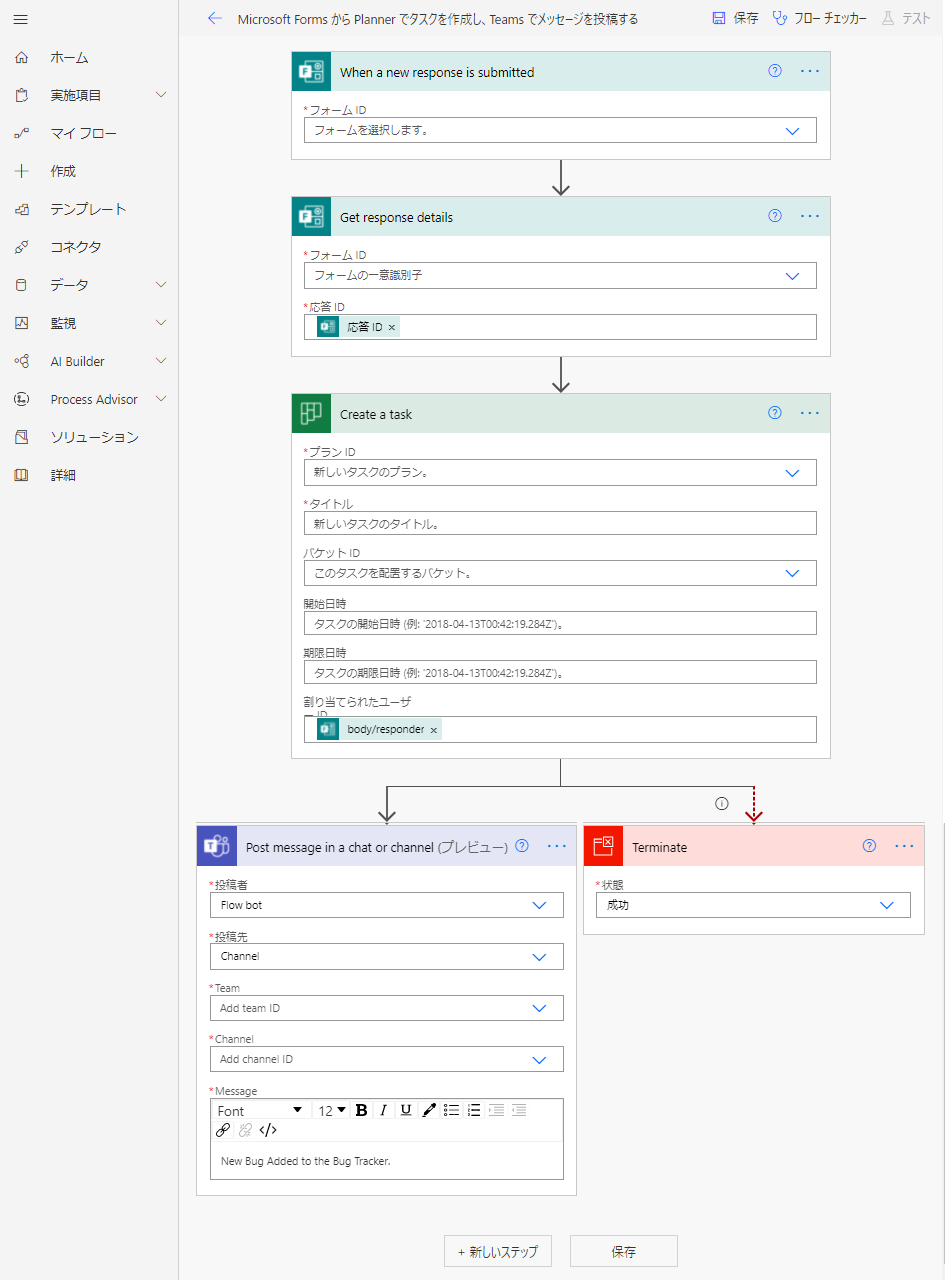The height and width of the screenshot is (1281, 946).
Task: Open ellipsis menu on Post message card
Action: [557, 846]
